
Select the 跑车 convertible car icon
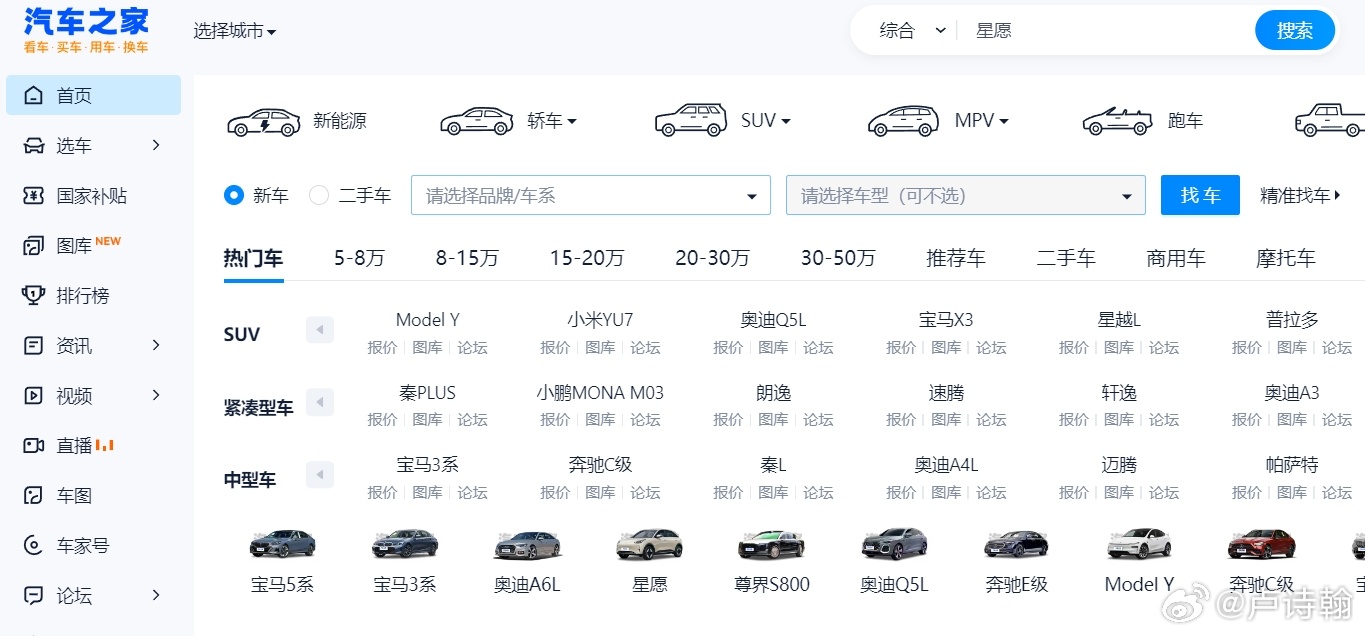pos(1118,122)
